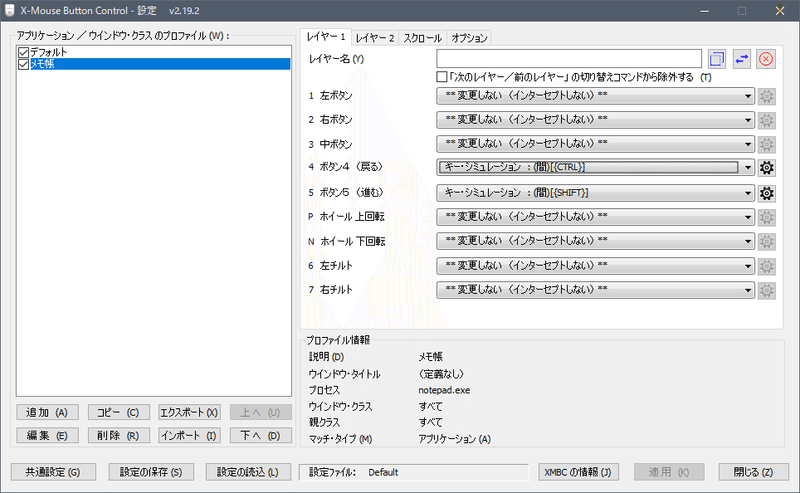Click the notepad.exe process value
Viewport: 800px width, 493px height.
point(444,390)
